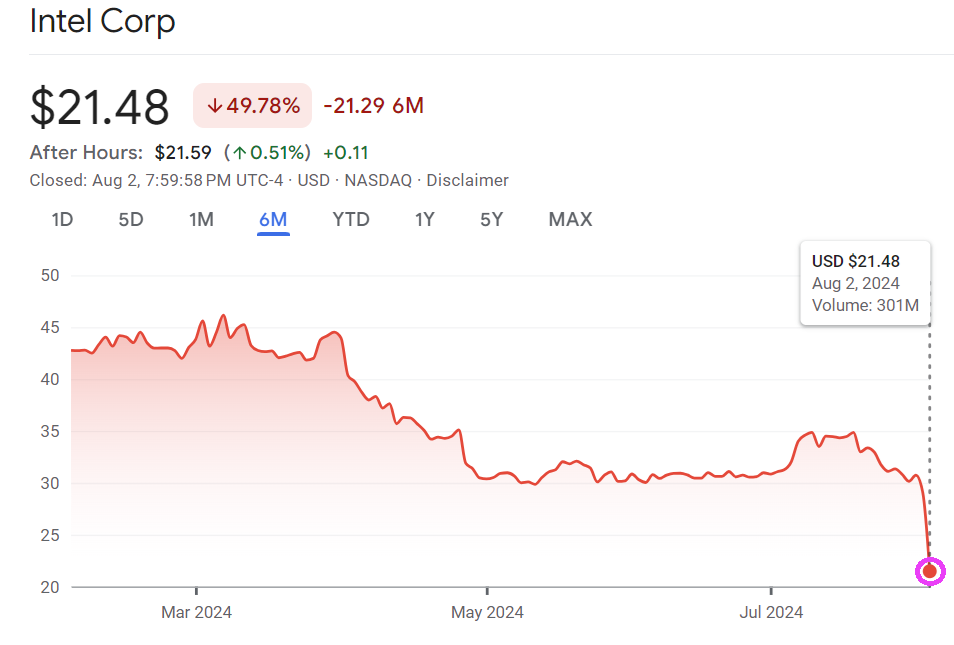Open the Disclaimer link
The height and width of the screenshot is (645, 954).
pos(467,180)
